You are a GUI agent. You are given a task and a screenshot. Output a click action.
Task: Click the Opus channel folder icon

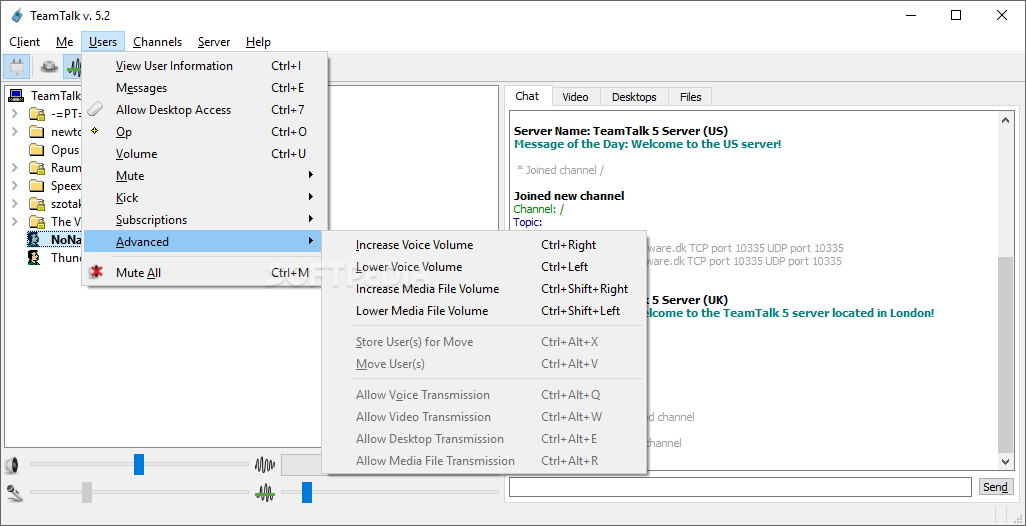point(37,150)
